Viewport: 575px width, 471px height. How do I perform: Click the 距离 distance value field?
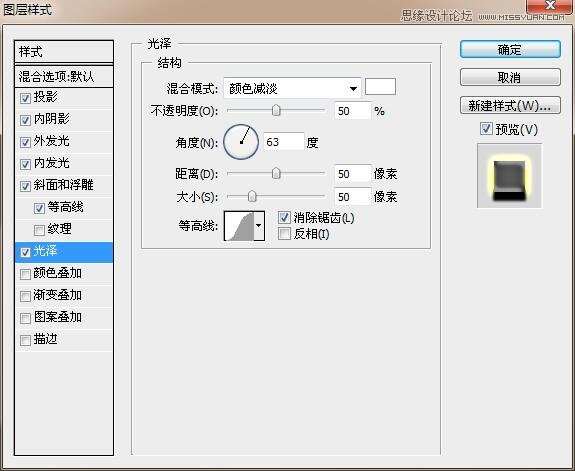(x=352, y=174)
